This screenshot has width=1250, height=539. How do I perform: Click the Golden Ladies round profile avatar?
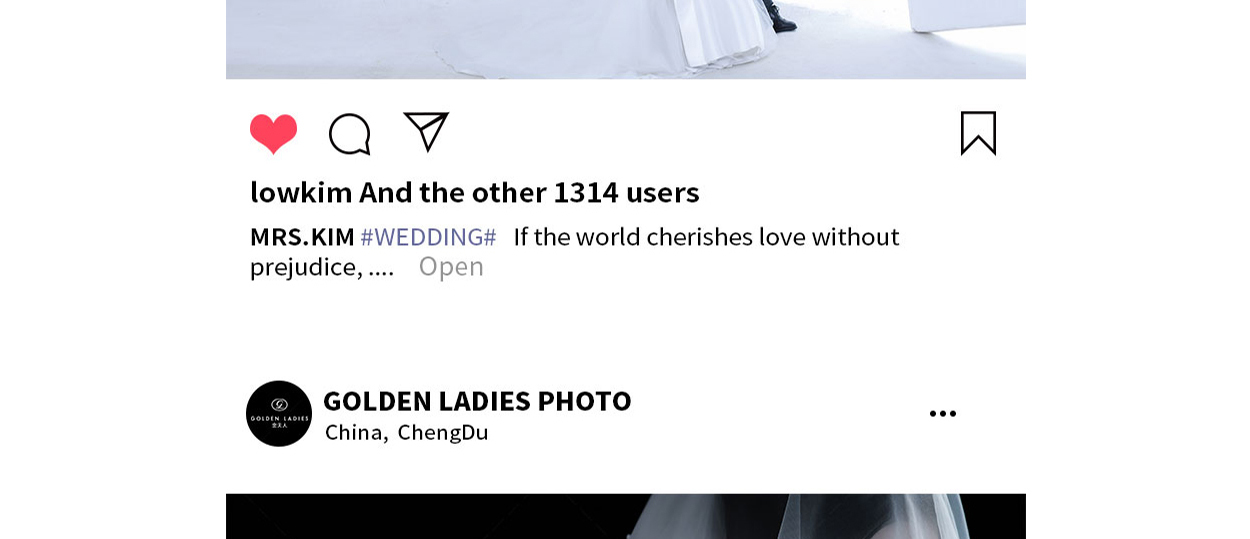(279, 413)
